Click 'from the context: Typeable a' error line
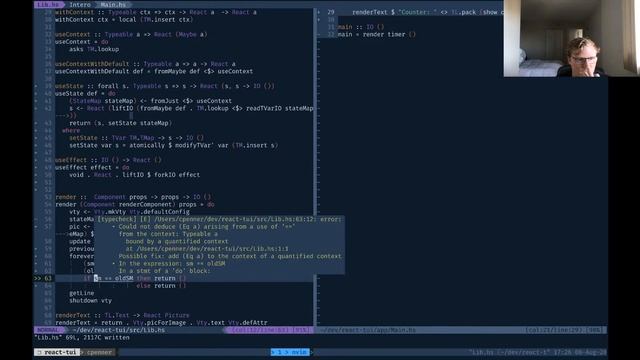This screenshot has height=360, width=640. tap(168, 234)
